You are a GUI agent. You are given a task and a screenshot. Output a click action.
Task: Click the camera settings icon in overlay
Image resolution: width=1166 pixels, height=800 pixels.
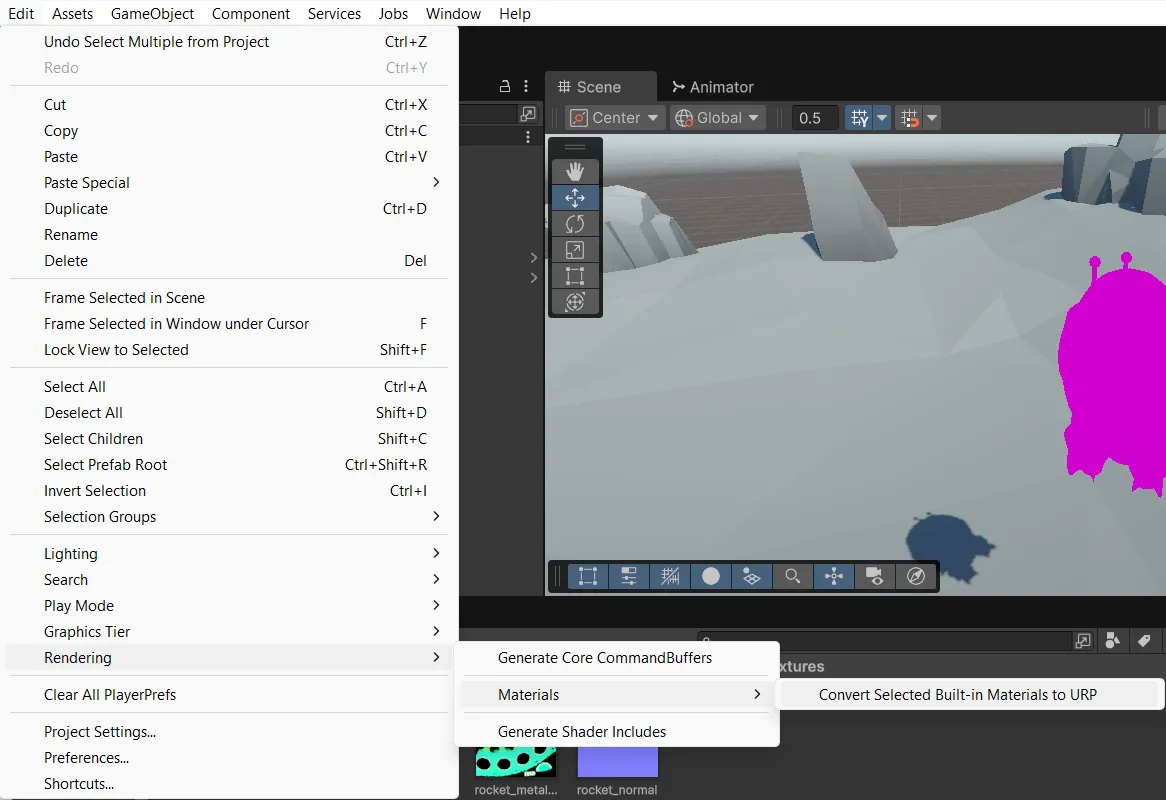[x=874, y=576]
